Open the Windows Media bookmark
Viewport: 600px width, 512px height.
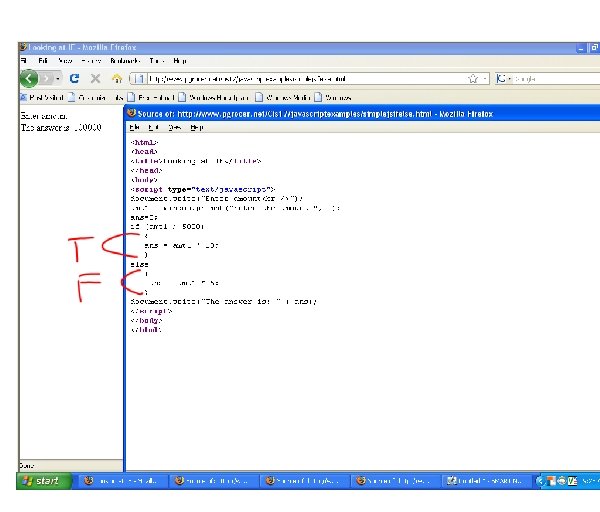(283, 98)
